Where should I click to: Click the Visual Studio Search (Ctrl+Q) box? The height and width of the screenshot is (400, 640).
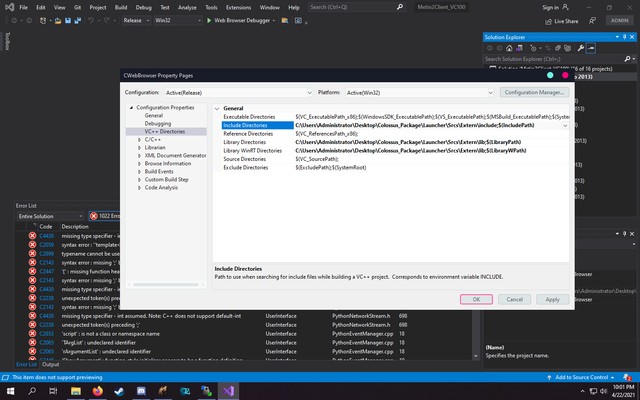356,7
